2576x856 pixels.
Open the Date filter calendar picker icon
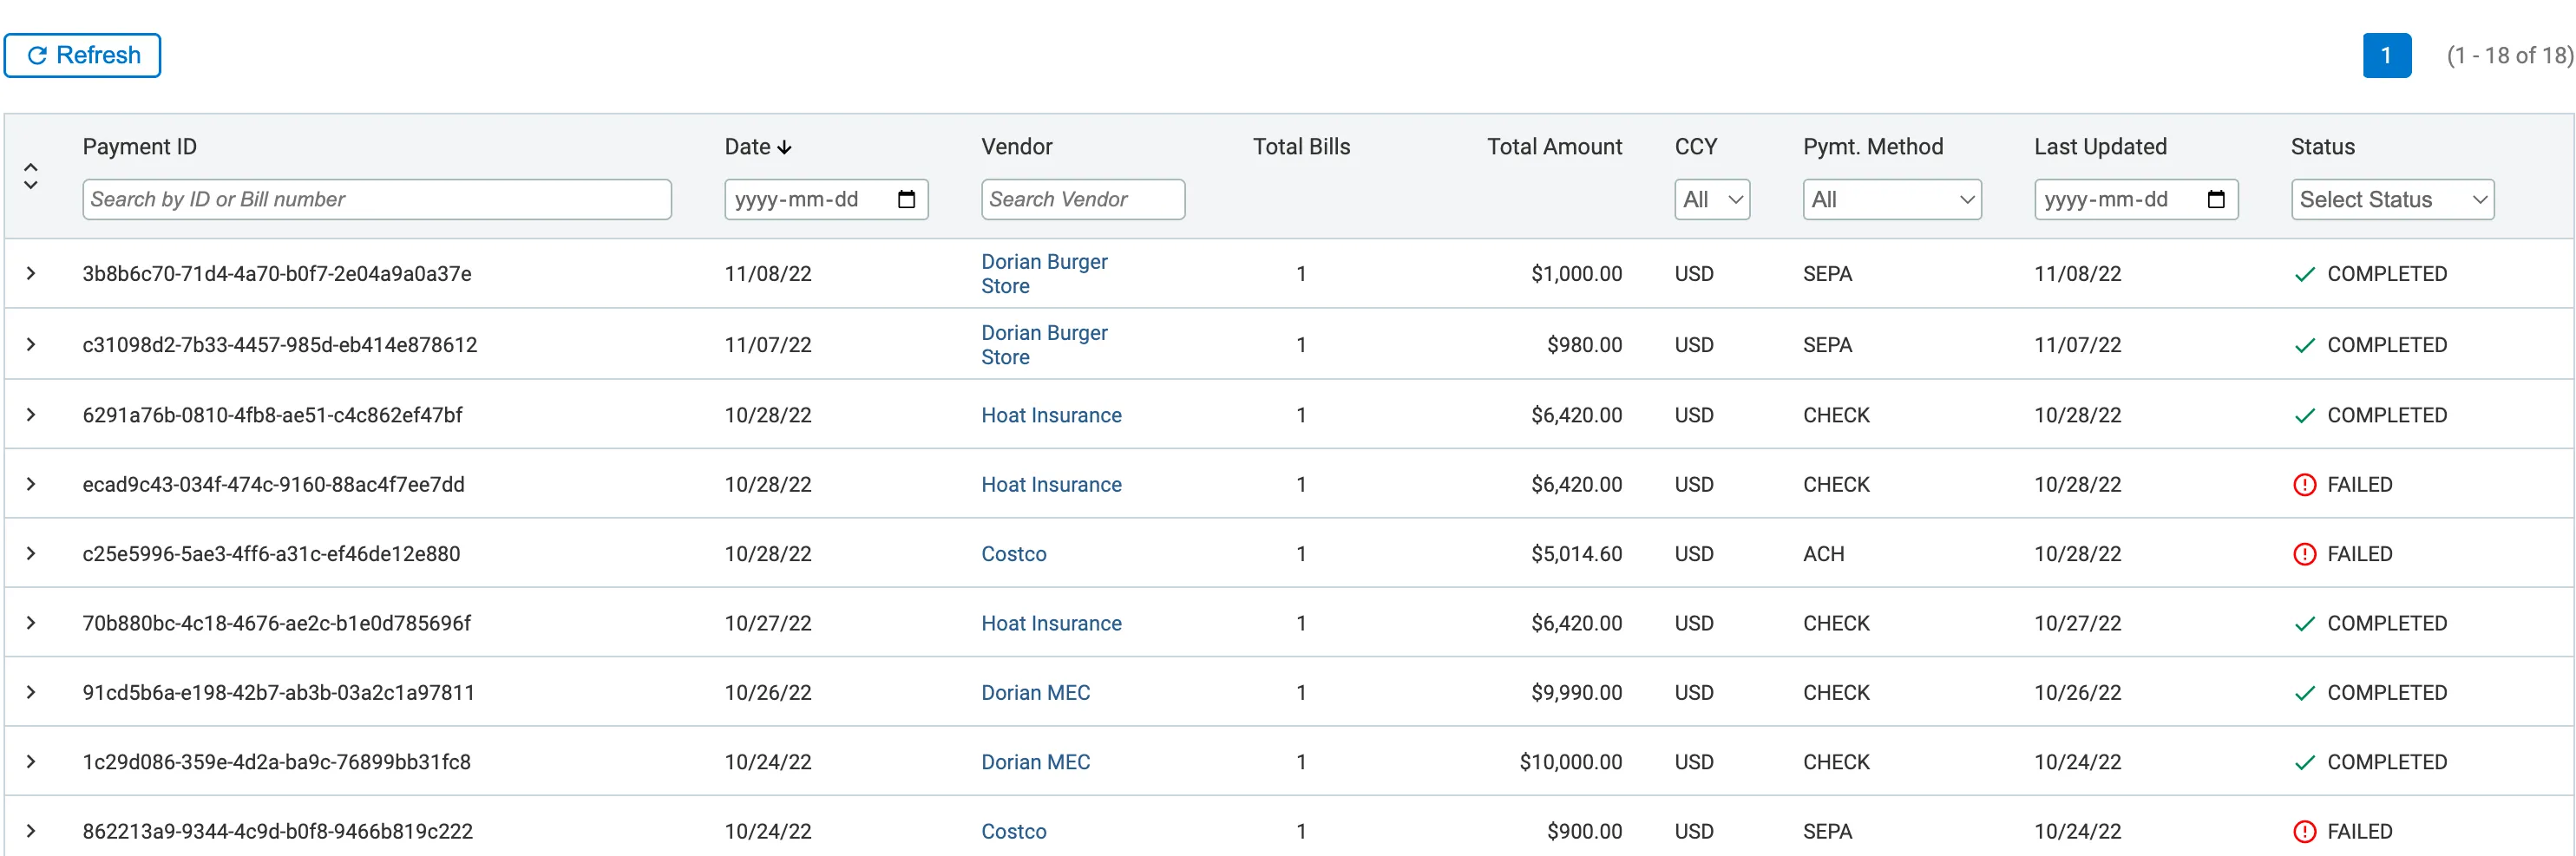pyautogui.click(x=906, y=199)
